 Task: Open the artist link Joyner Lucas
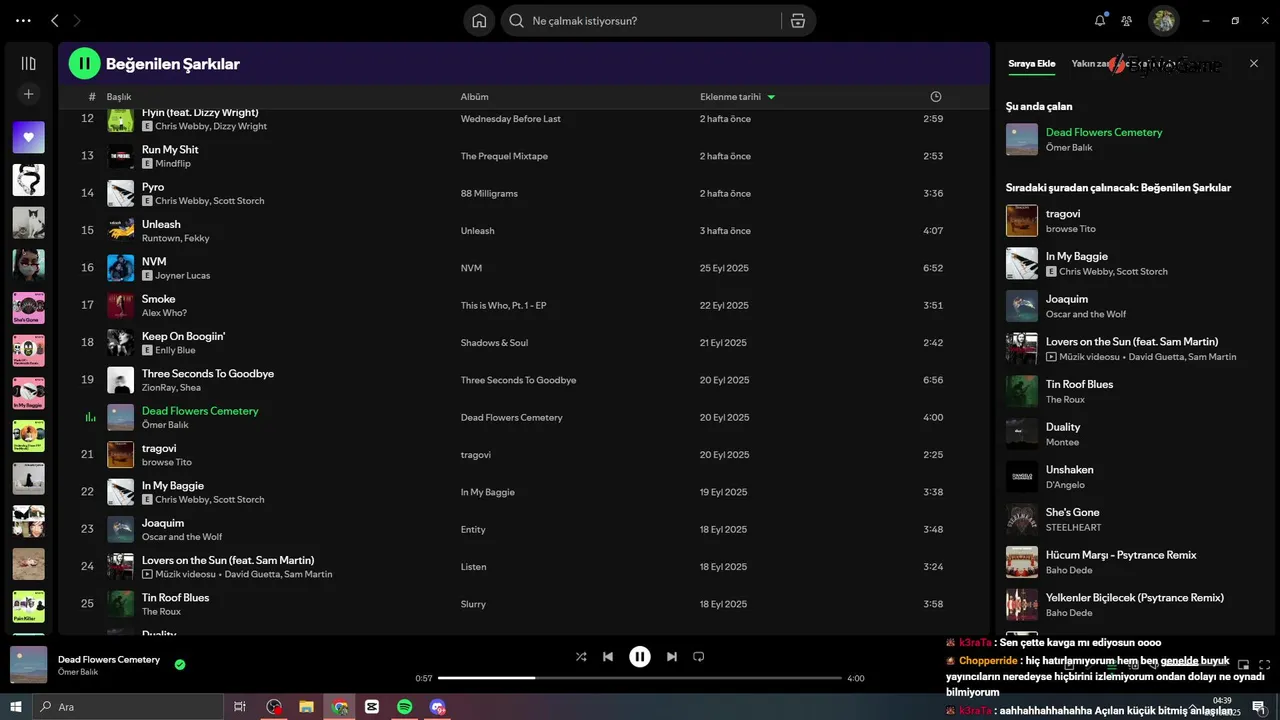[182, 276]
